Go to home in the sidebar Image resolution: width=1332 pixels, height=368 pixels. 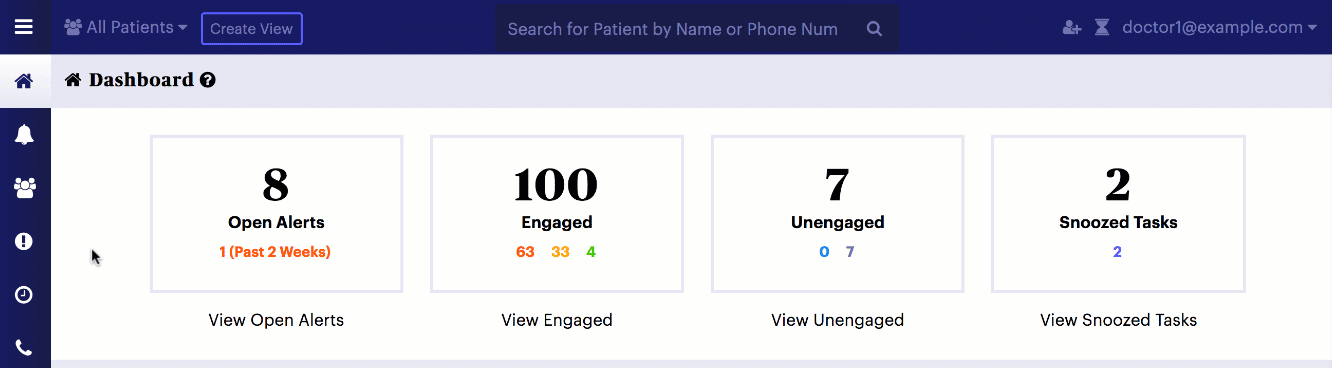point(24,81)
